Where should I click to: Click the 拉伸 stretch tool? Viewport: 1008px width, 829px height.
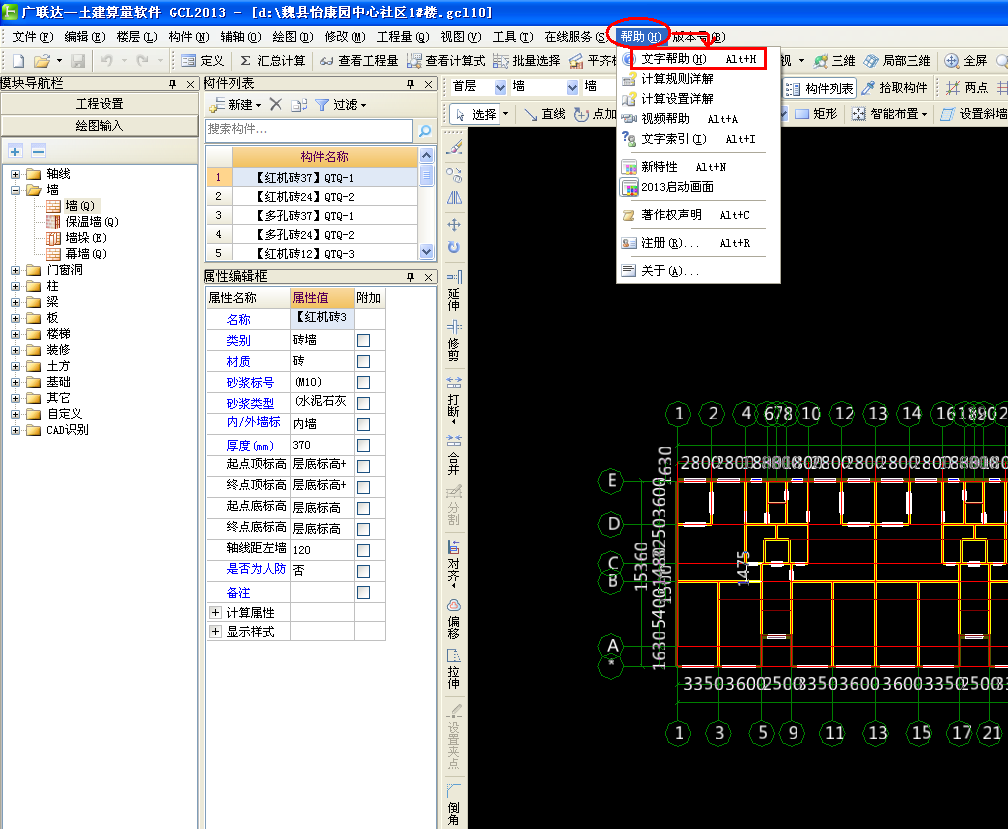click(454, 669)
